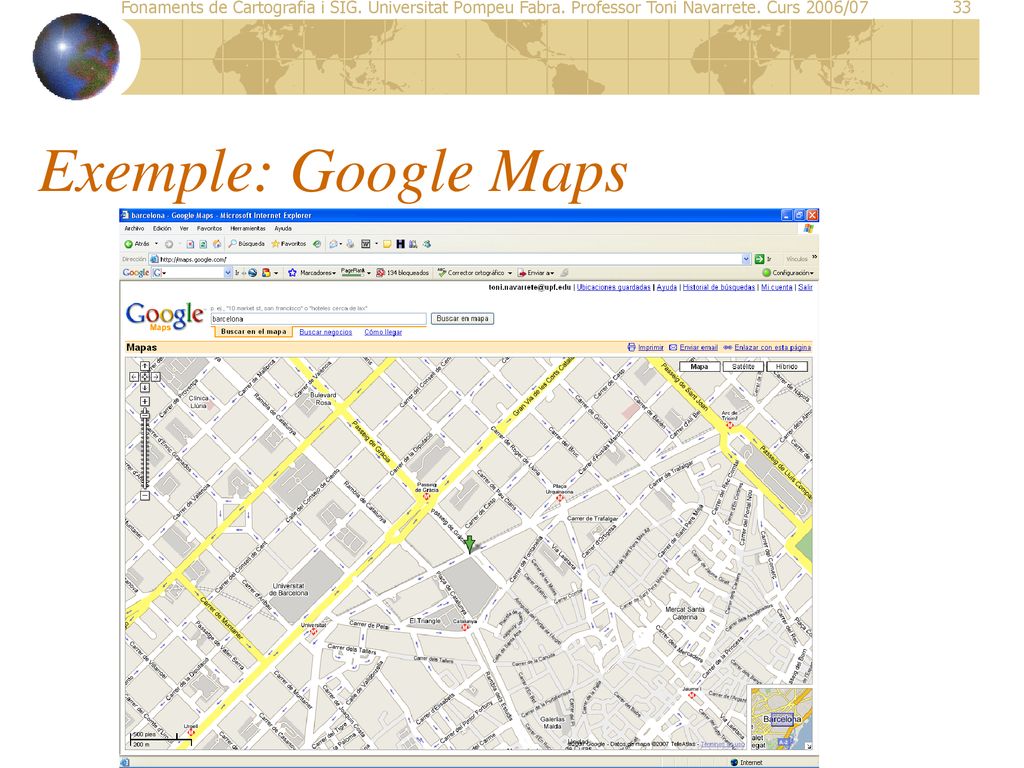Click the zoom slider handle

(x=145, y=415)
